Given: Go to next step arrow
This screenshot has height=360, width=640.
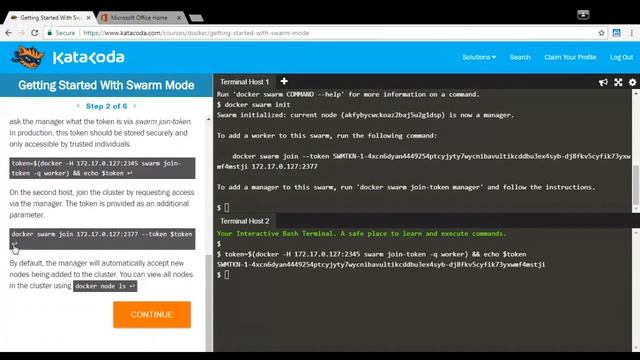Looking at the screenshot, I should click(x=135, y=106).
